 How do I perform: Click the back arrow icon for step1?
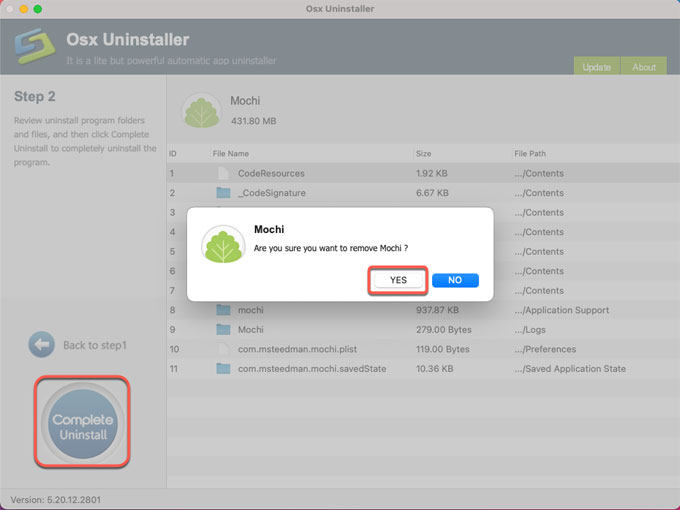pyautogui.click(x=41, y=345)
